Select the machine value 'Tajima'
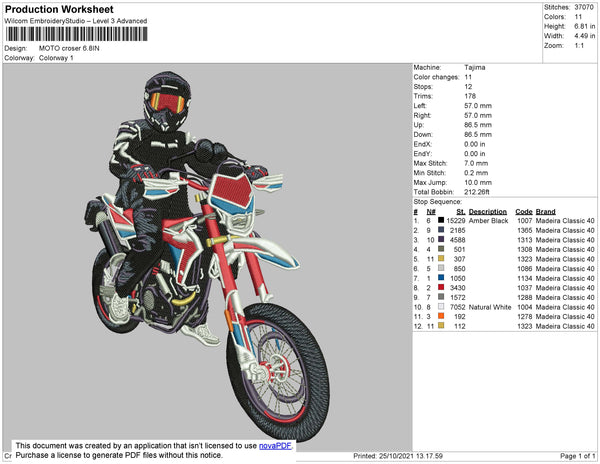Viewport: 600px width, 464px height. click(x=475, y=67)
